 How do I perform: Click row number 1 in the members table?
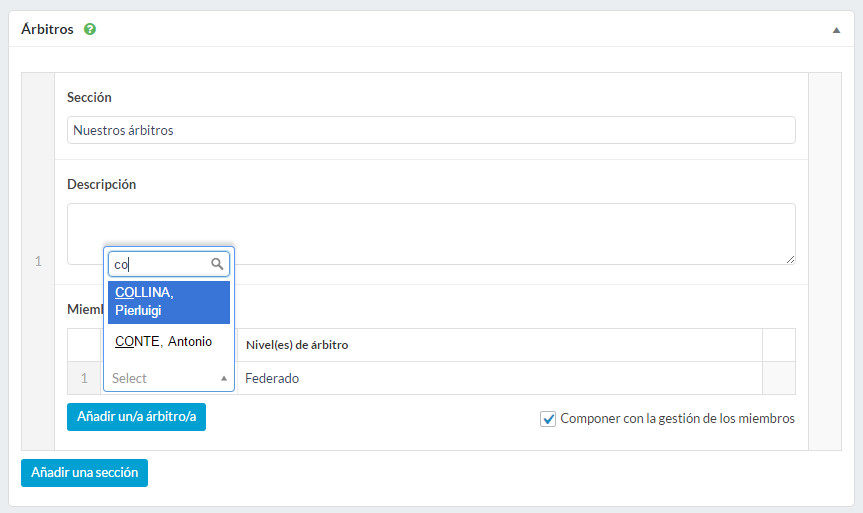(84, 378)
